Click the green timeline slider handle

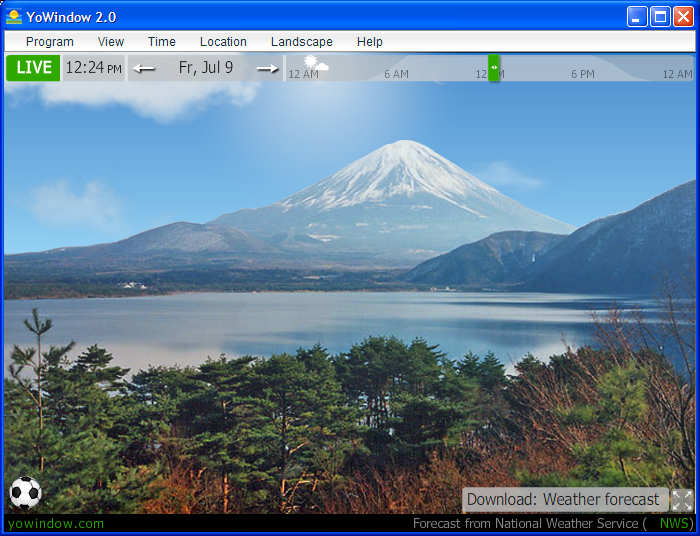(494, 68)
